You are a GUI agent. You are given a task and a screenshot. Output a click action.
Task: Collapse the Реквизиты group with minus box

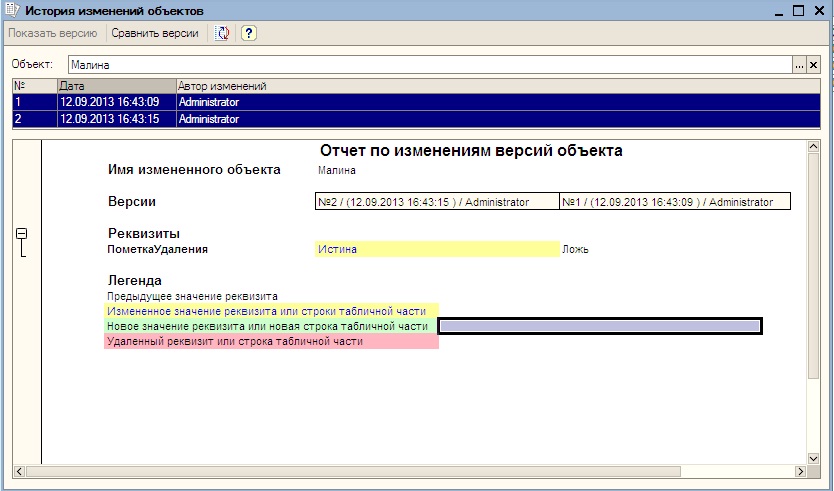(x=22, y=233)
